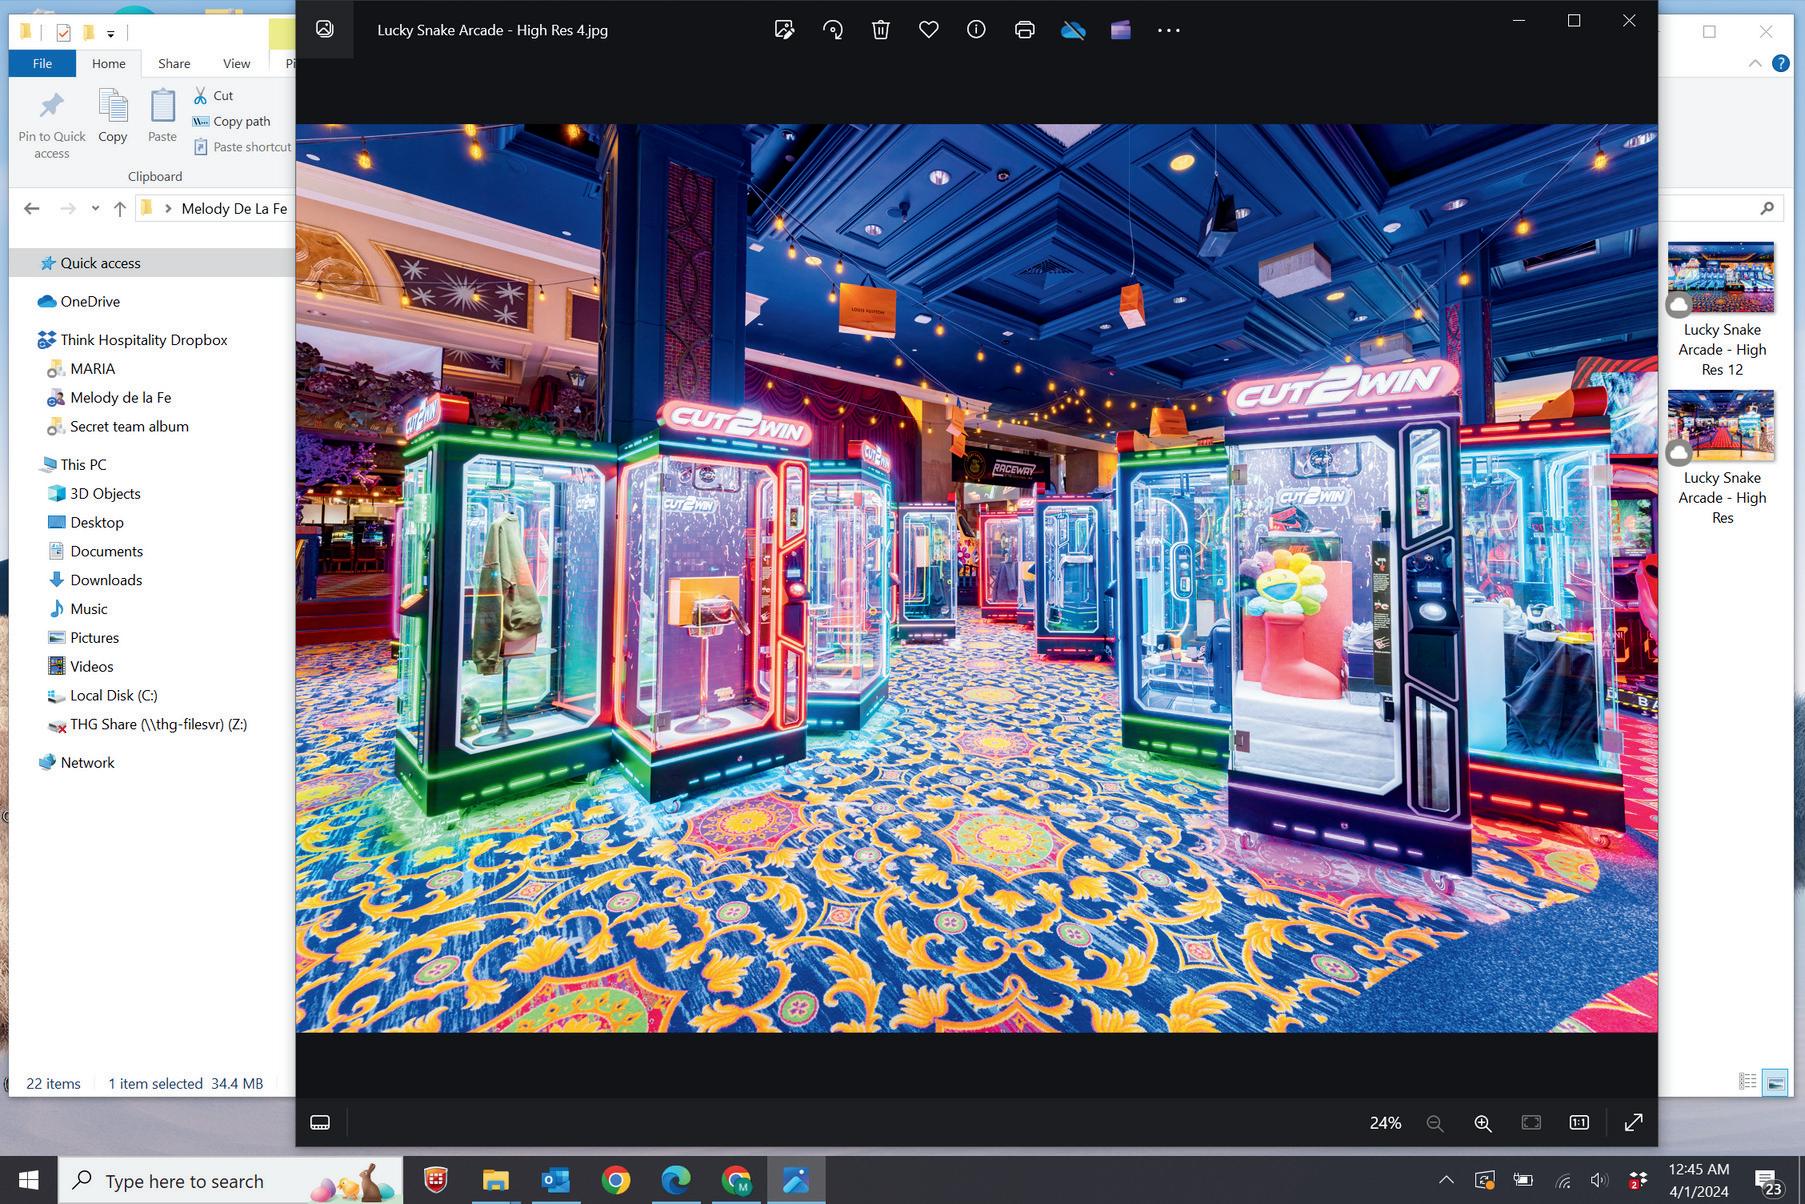Enter full screen with the diagonal arrows icon
The image size is (1805, 1204).
tap(1633, 1123)
